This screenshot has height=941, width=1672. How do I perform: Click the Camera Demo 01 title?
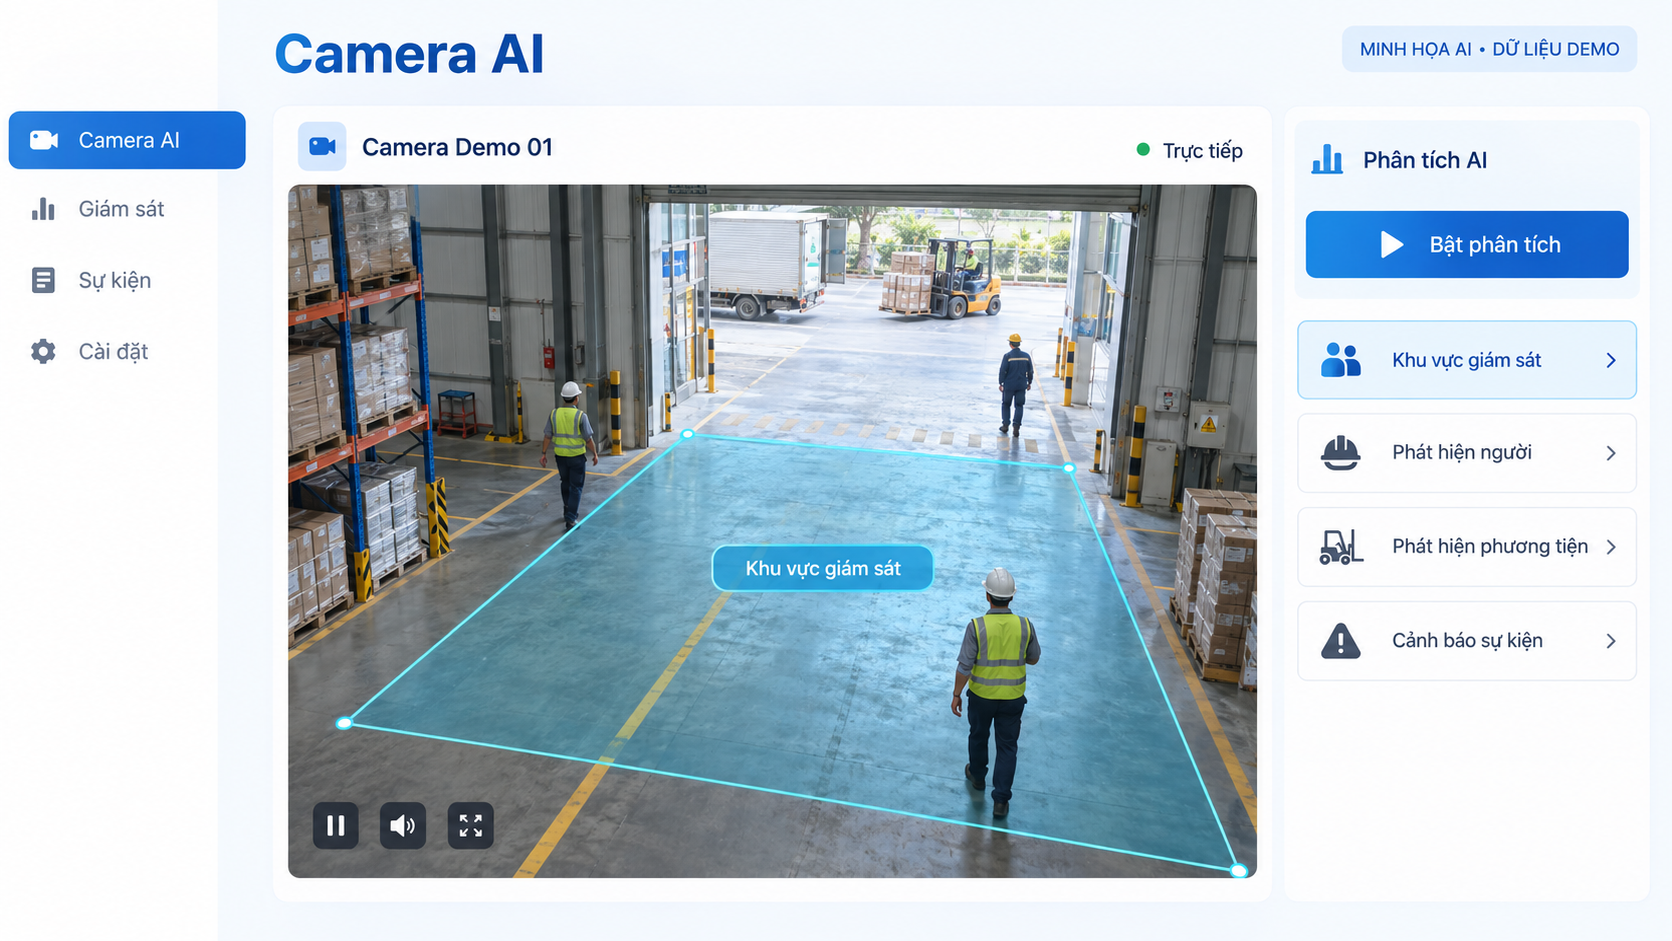(457, 147)
